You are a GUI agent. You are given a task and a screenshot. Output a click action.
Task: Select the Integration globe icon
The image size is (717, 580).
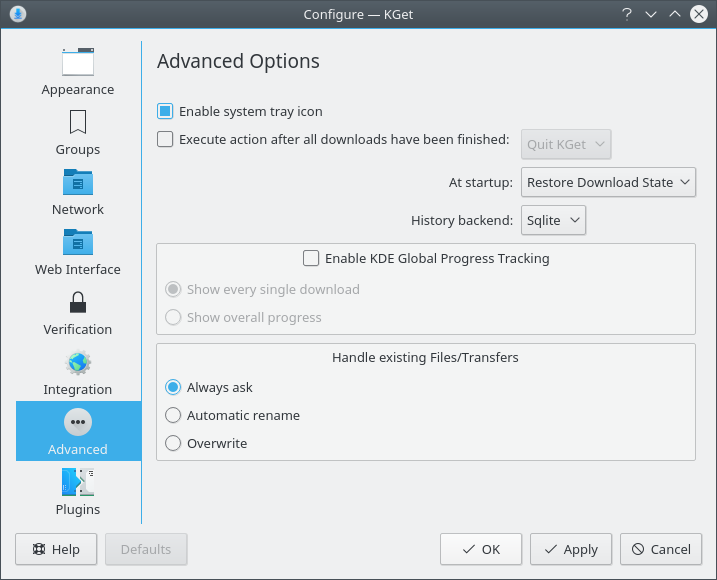pyautogui.click(x=78, y=363)
